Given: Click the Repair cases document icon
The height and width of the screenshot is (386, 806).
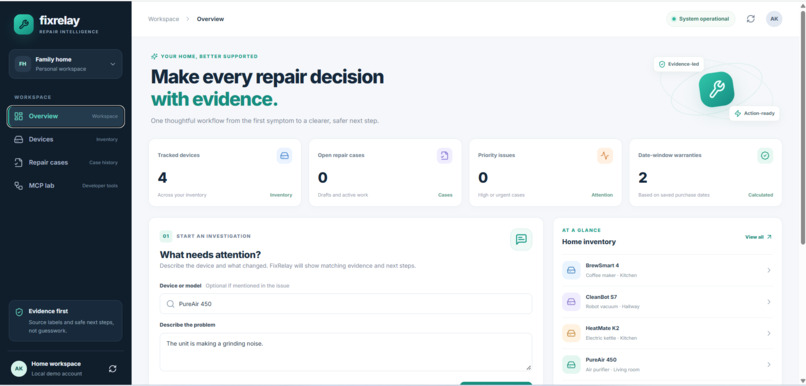Looking at the screenshot, I should (x=19, y=162).
